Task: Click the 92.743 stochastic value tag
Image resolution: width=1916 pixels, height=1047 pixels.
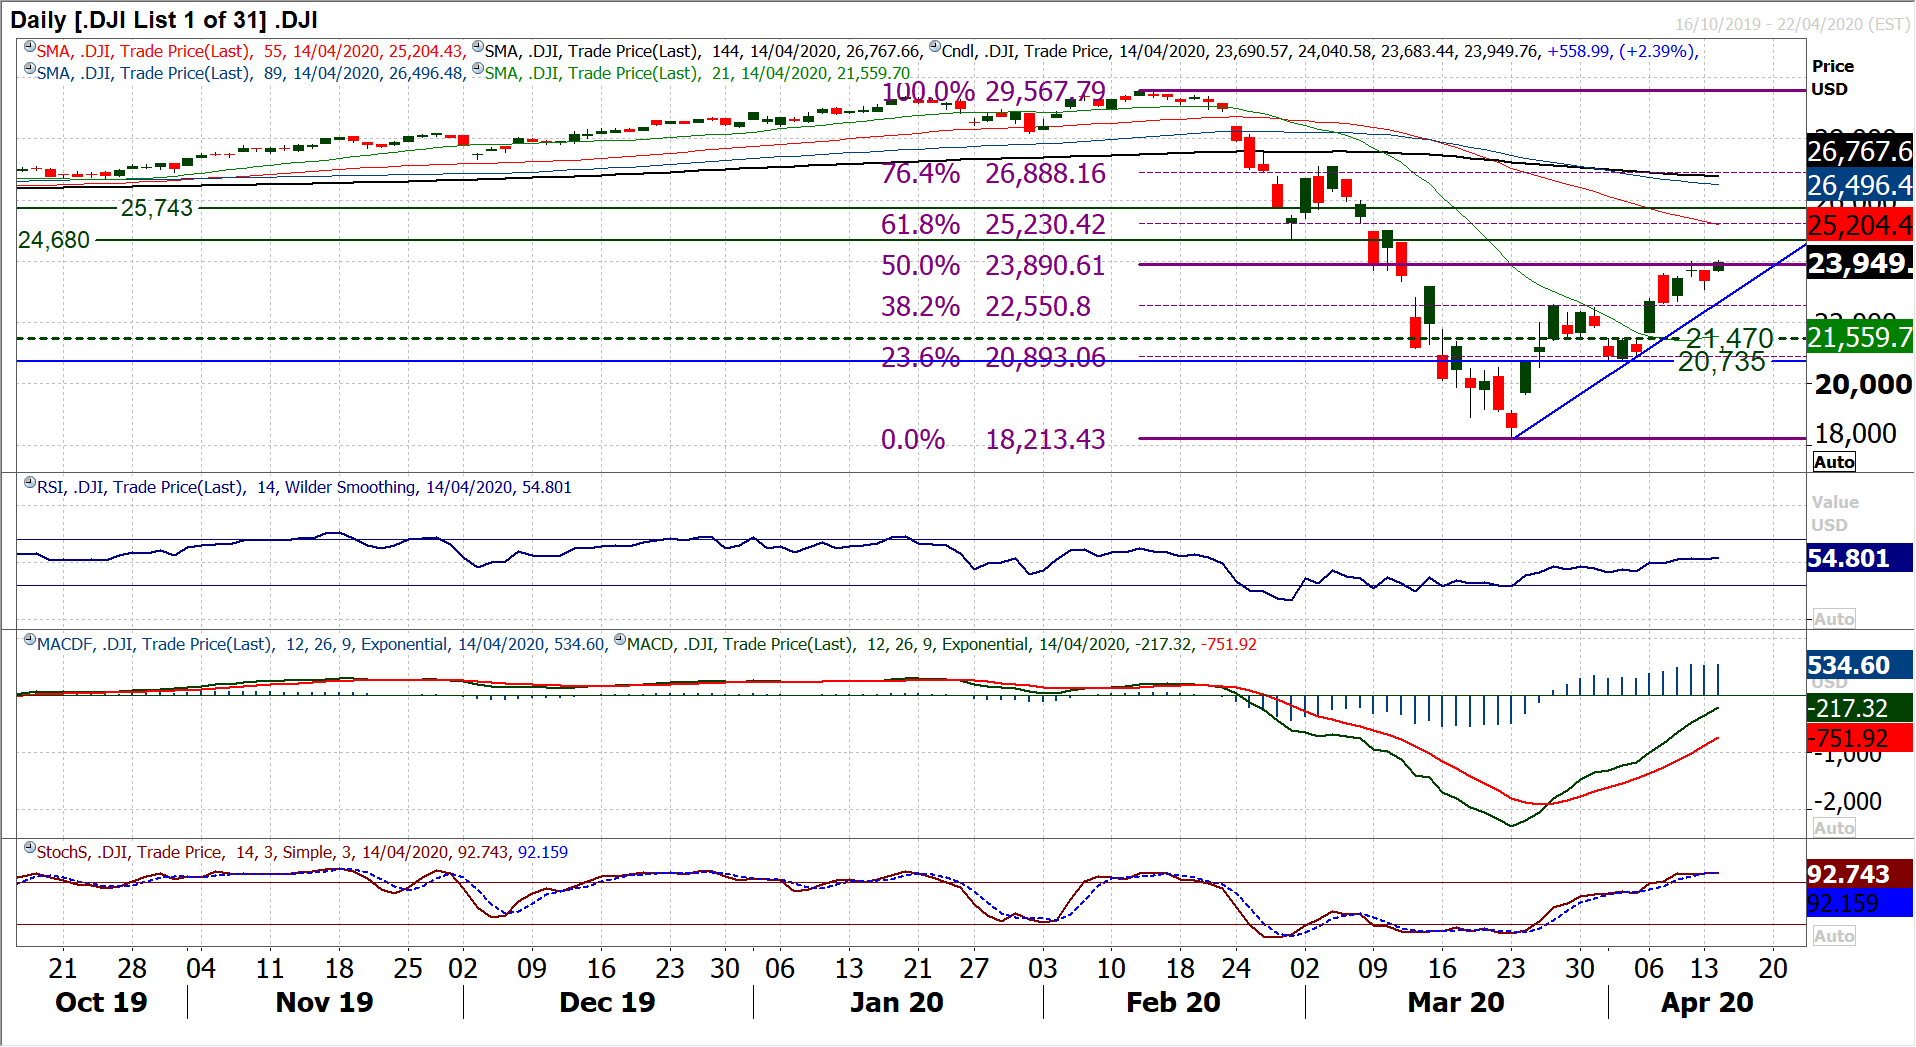Action: pos(1860,874)
